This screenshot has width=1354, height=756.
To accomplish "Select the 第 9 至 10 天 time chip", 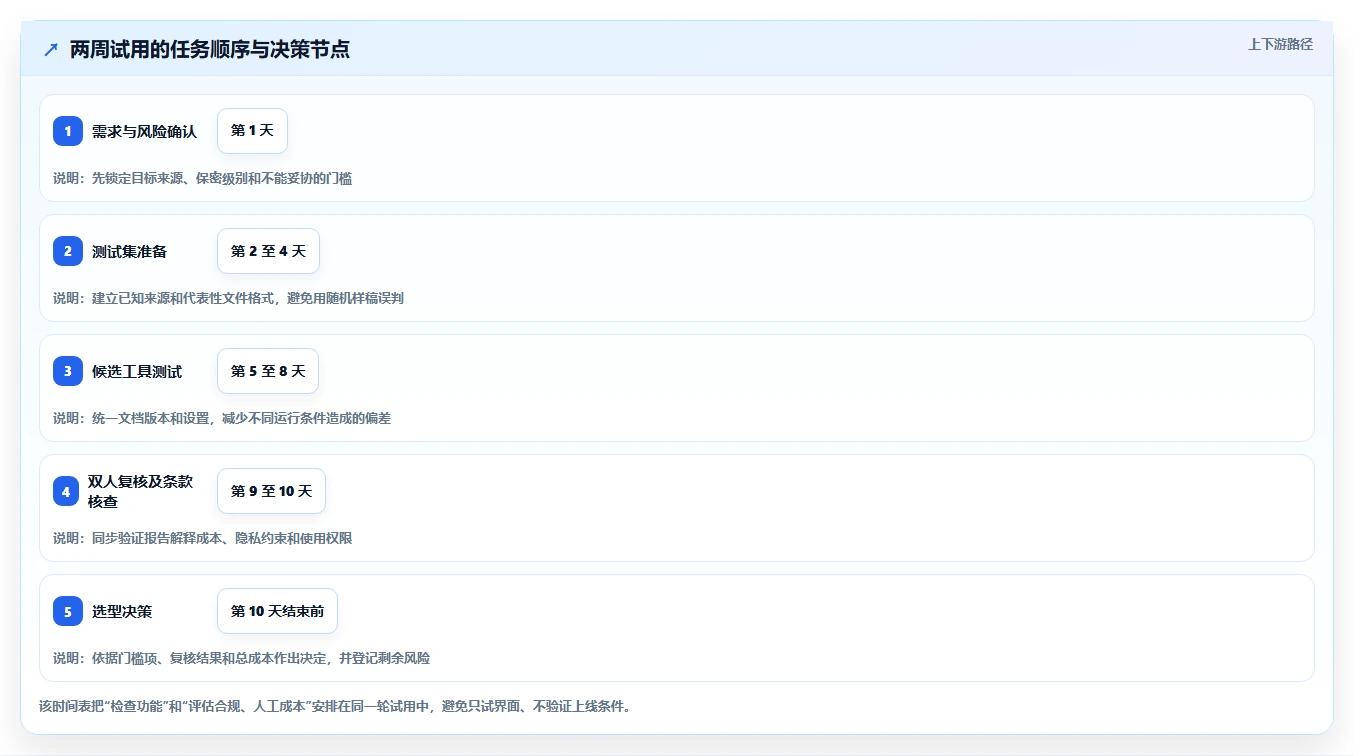I will (x=271, y=491).
